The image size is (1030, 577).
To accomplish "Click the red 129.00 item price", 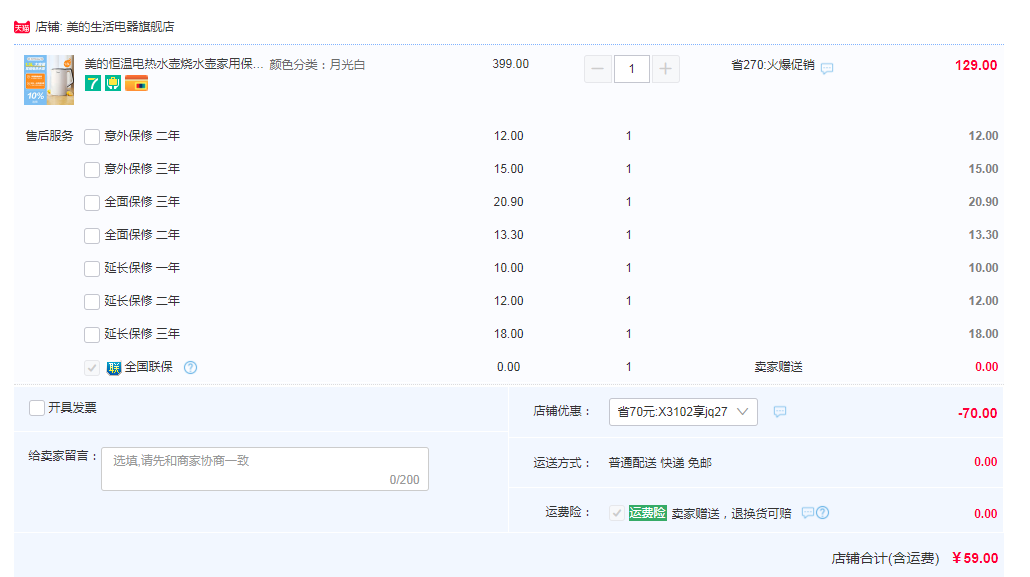I will [x=976, y=65].
